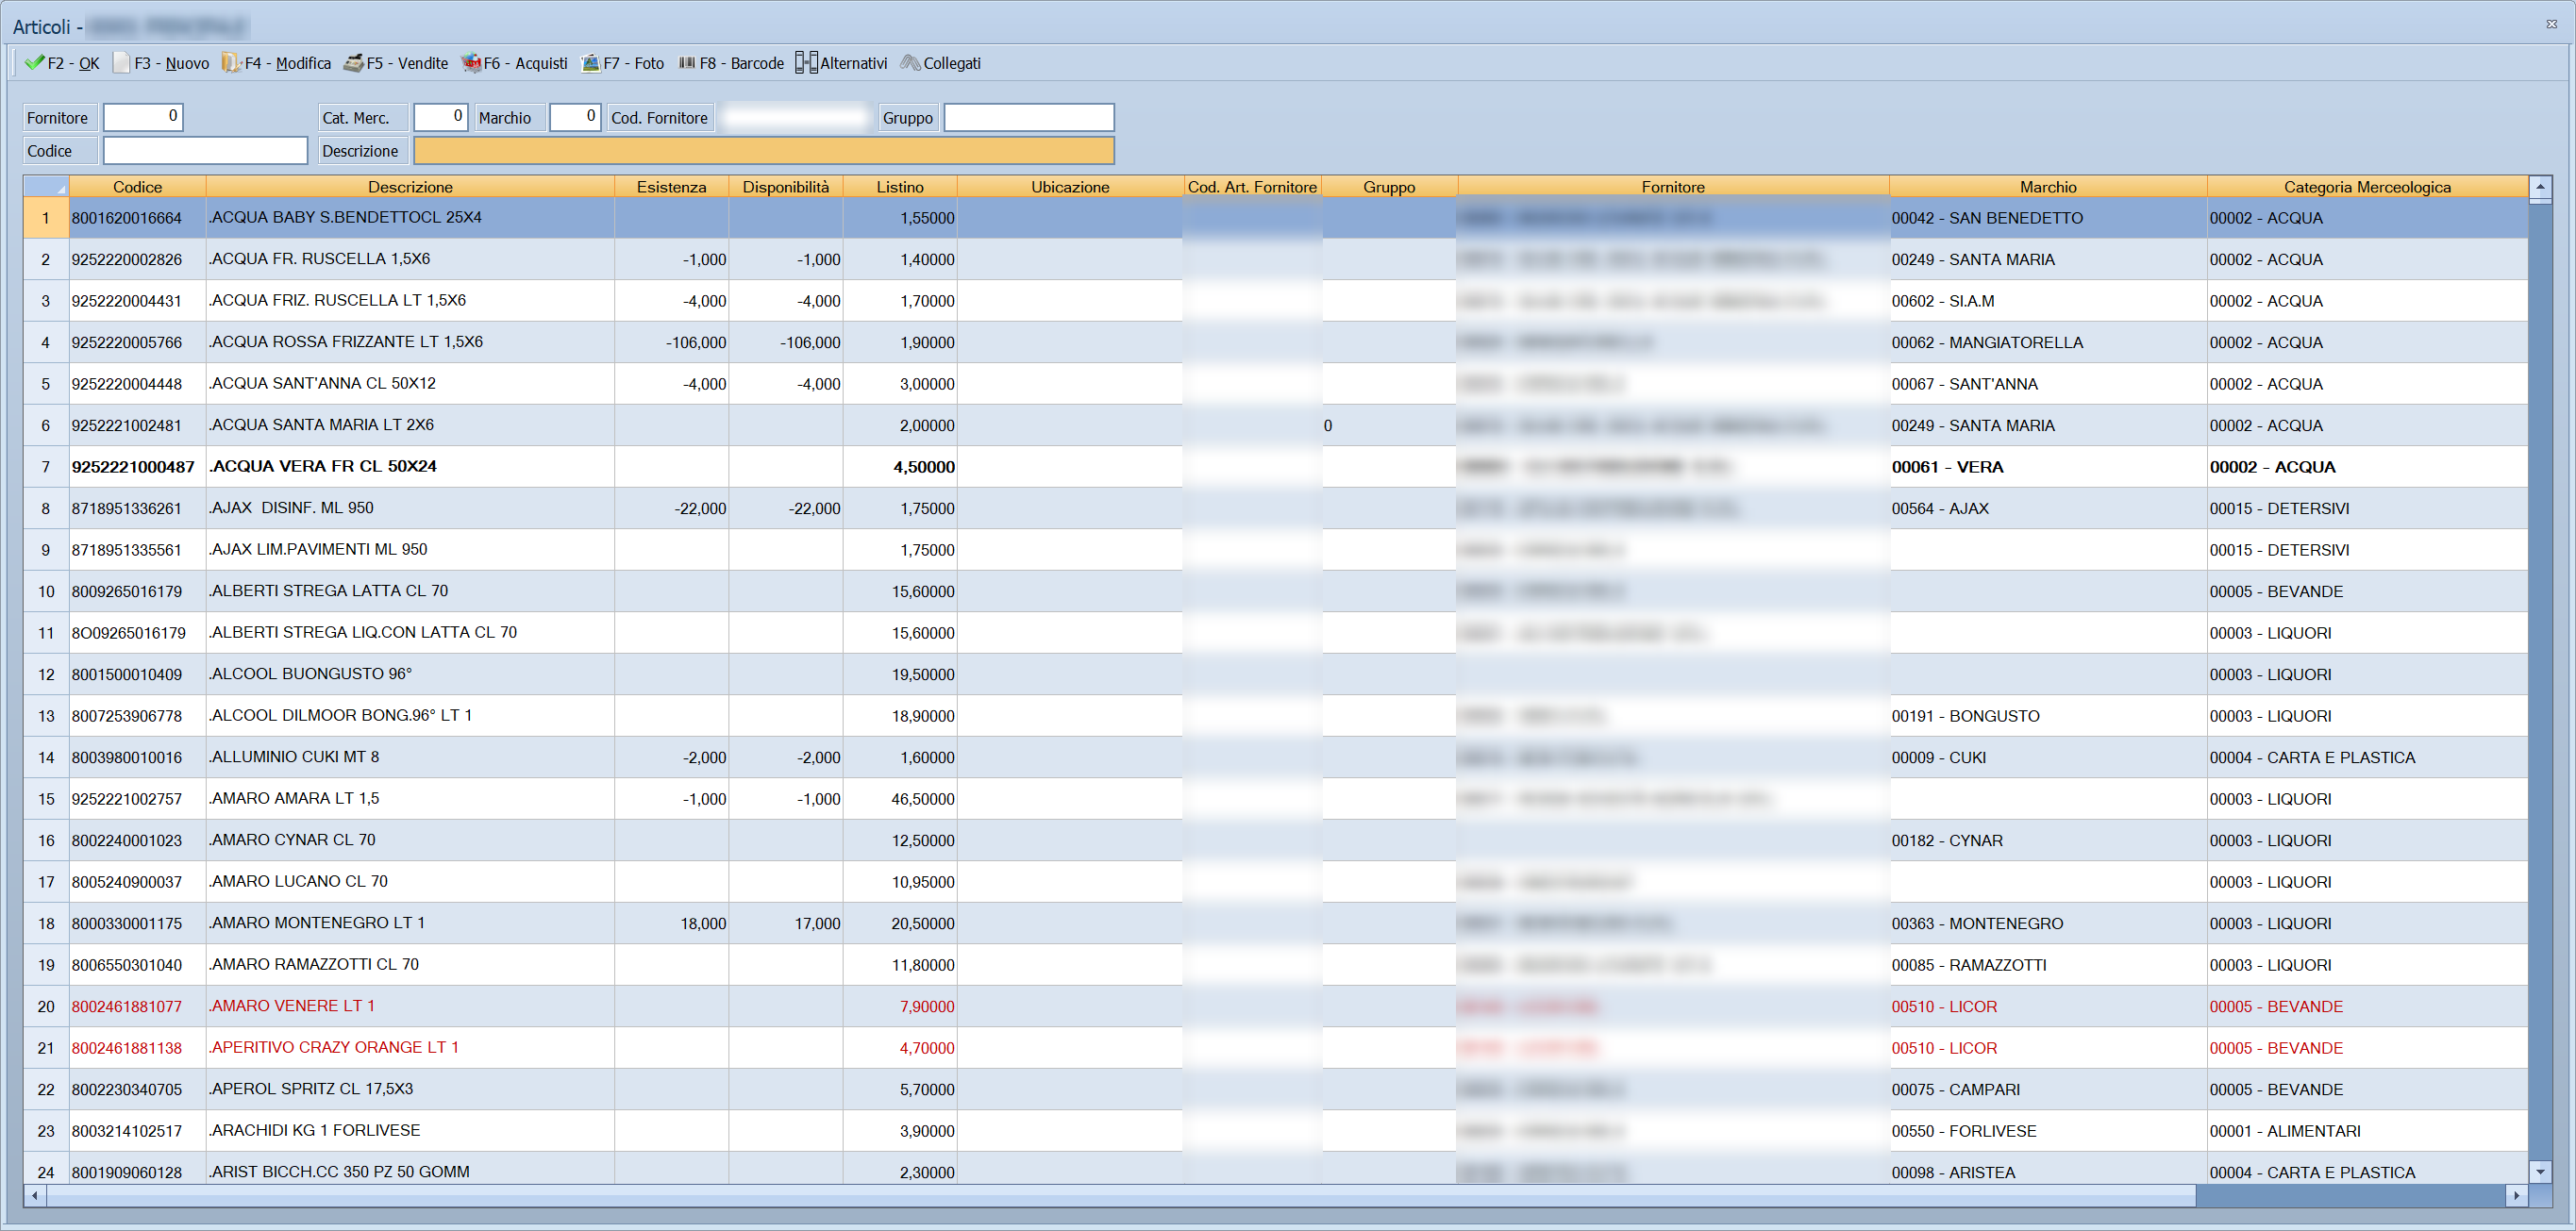Select row .AMARO VENERE LT 1
This screenshot has width=2576, height=1231.
coord(1275,1006)
